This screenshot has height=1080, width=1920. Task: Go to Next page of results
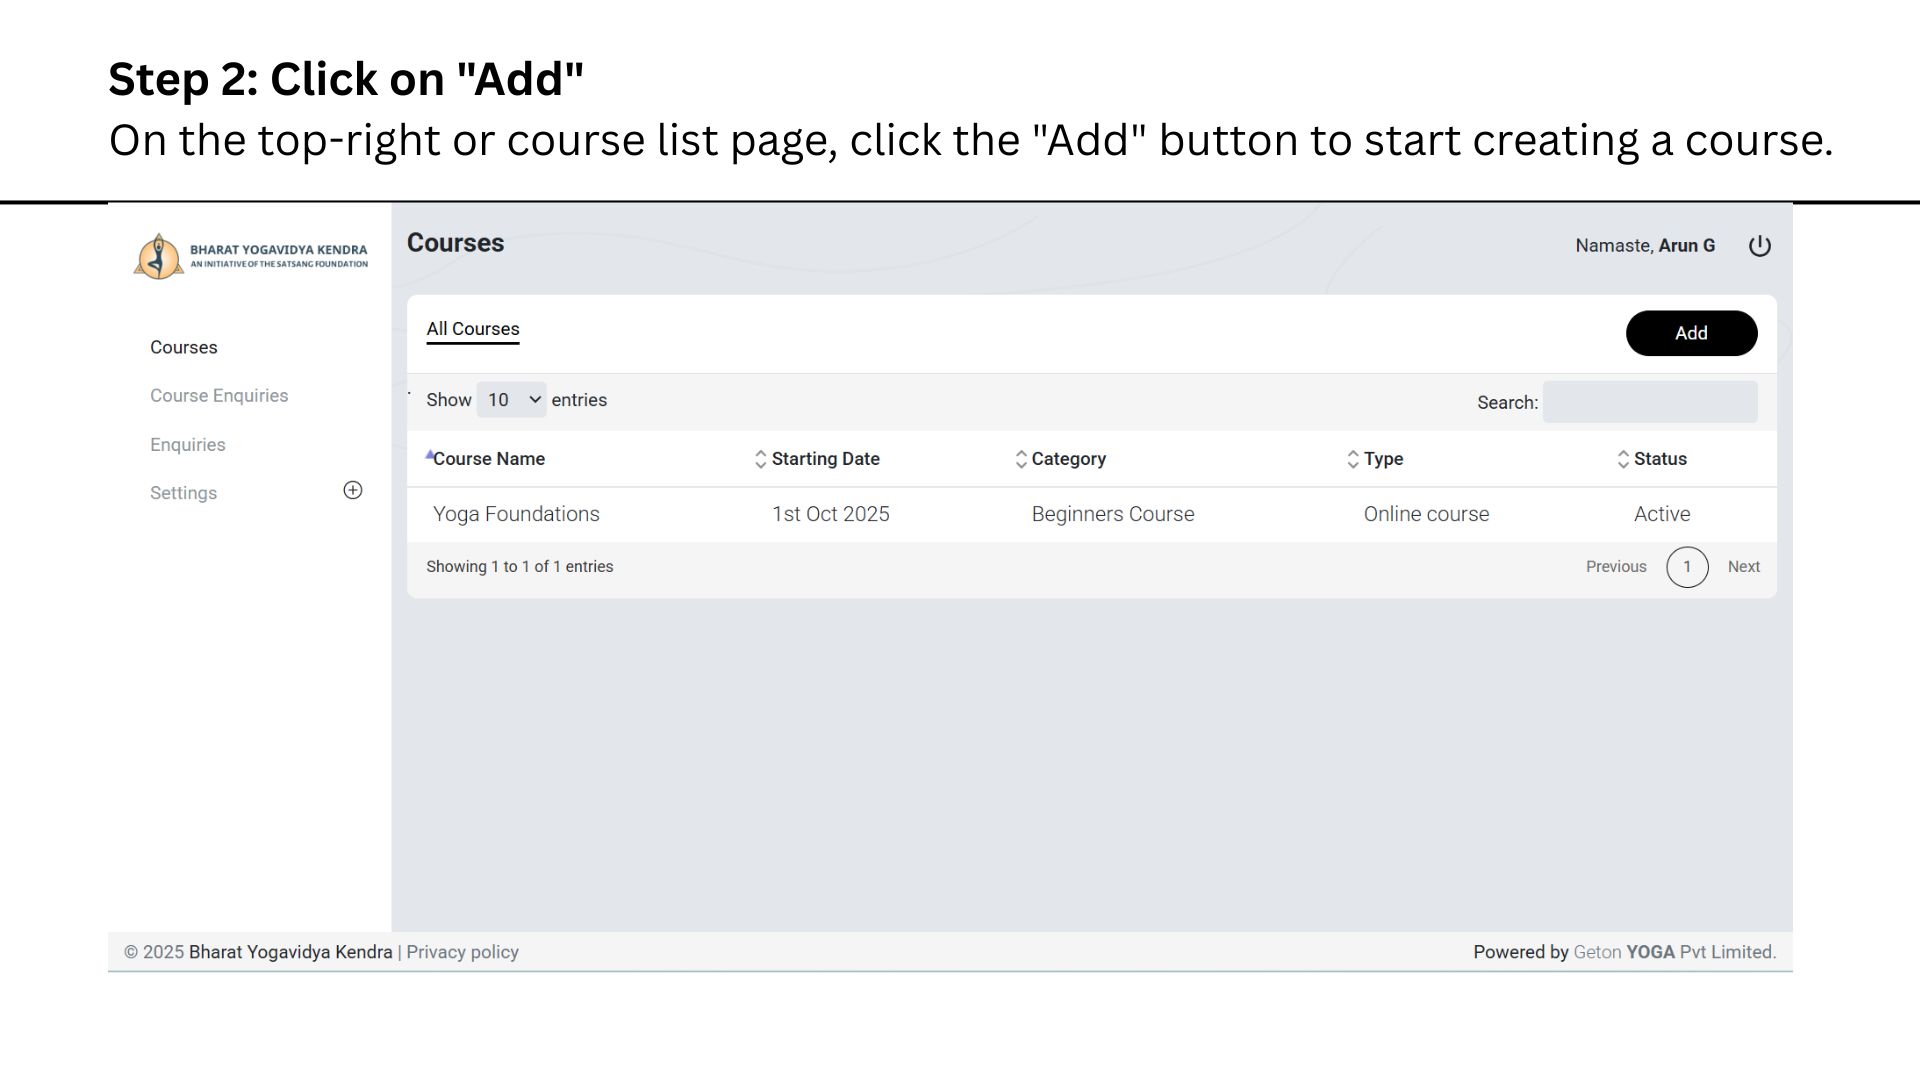click(1743, 567)
